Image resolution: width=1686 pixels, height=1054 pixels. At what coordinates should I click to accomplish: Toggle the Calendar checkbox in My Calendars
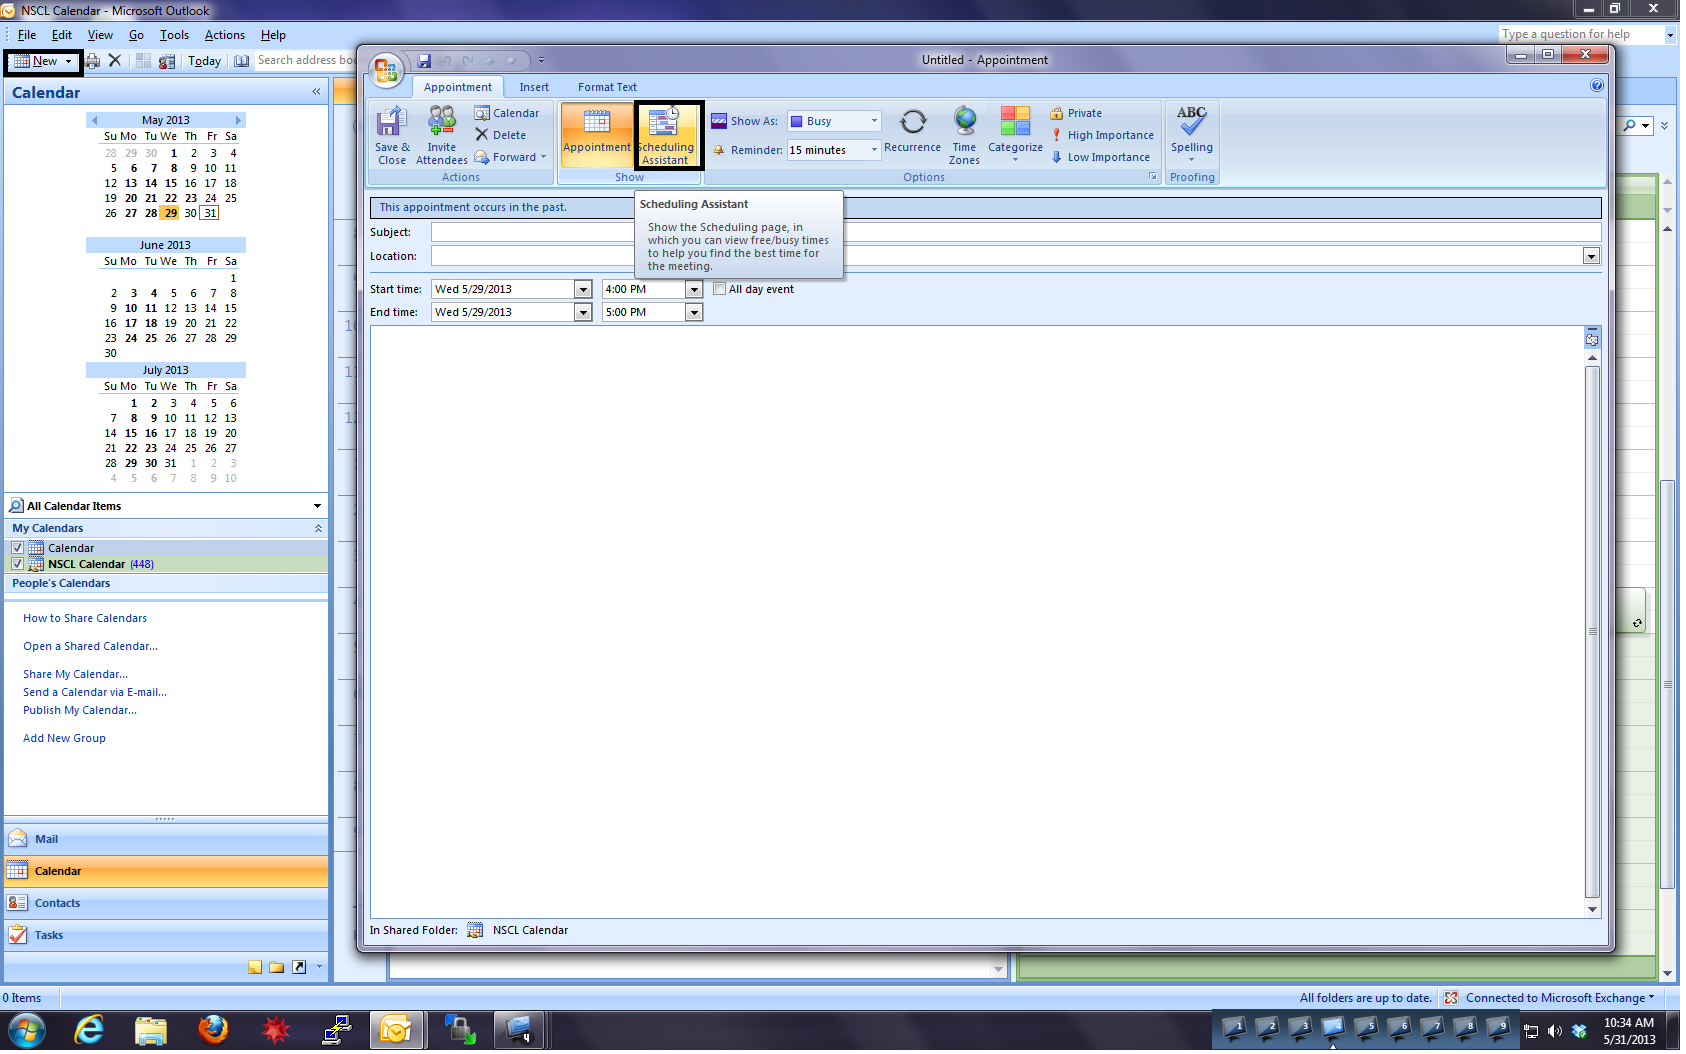pyautogui.click(x=17, y=549)
